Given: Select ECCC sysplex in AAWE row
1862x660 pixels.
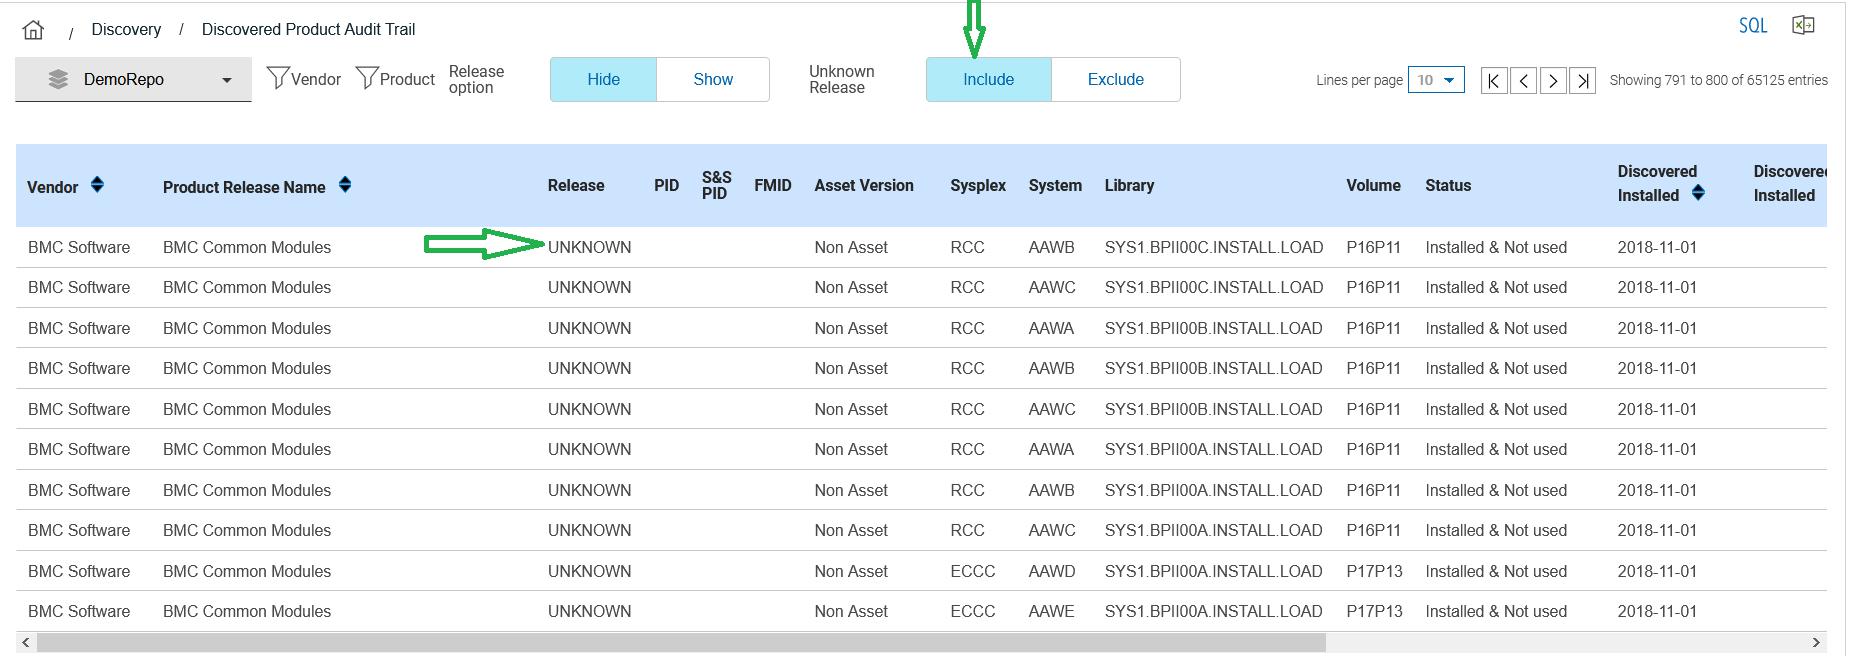Looking at the screenshot, I should [x=972, y=611].
